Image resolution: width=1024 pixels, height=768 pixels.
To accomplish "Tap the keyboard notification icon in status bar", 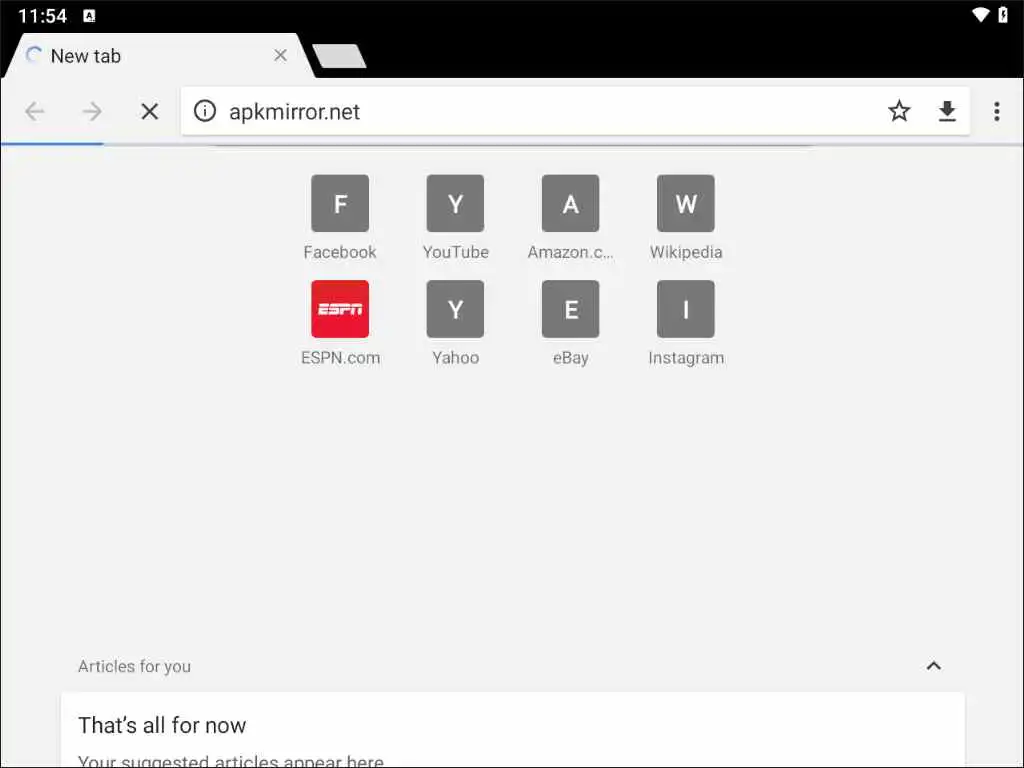I will point(89,16).
